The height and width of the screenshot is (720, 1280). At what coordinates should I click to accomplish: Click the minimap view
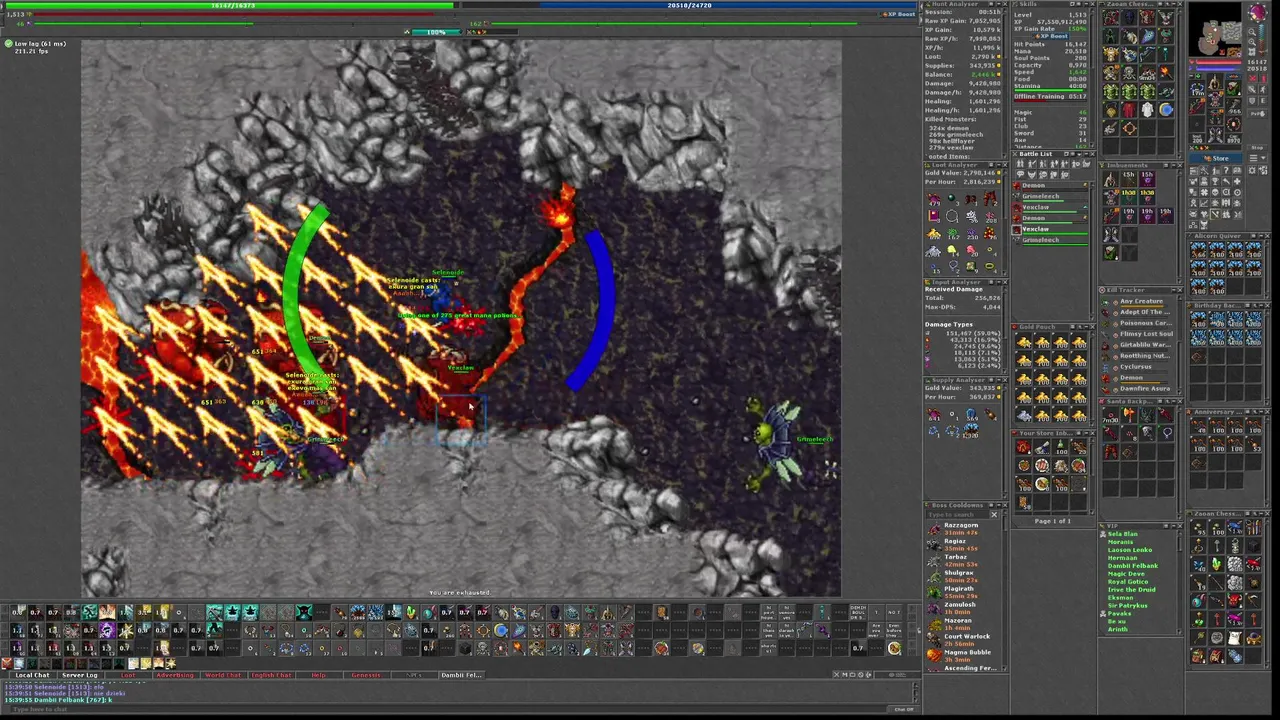(x=1215, y=30)
